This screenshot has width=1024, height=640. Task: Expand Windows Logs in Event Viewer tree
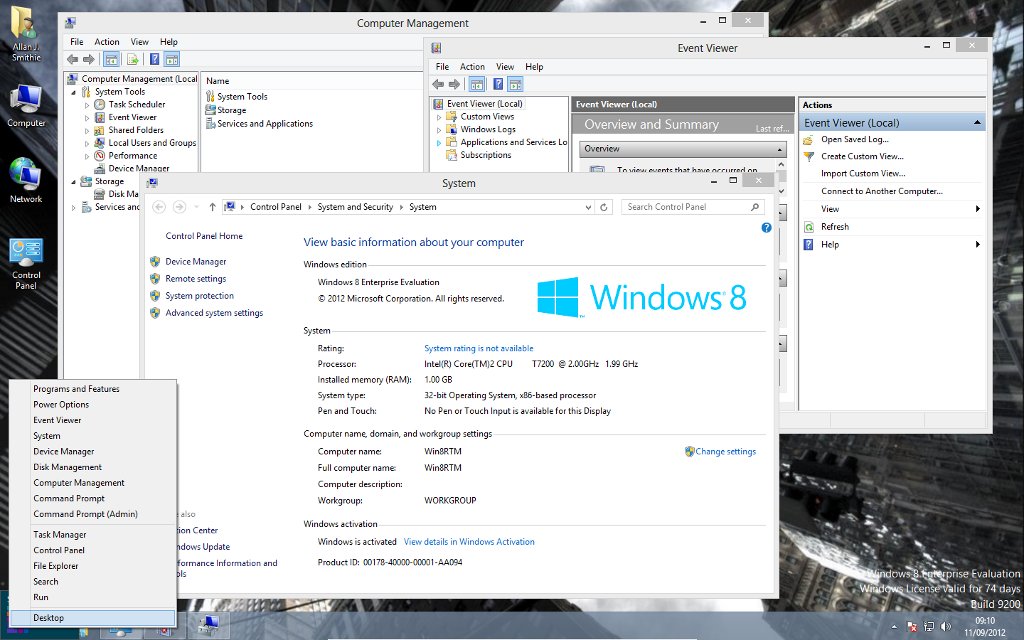(439, 130)
